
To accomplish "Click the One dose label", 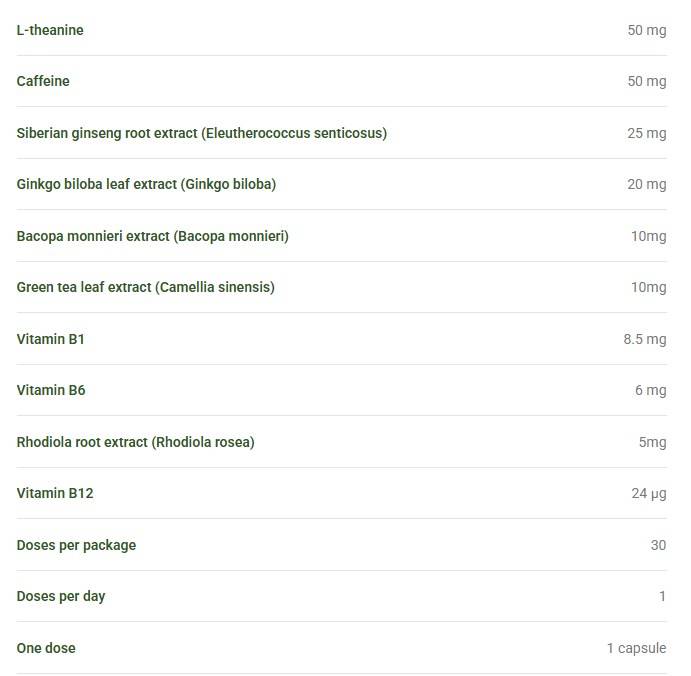I will pos(46,648).
